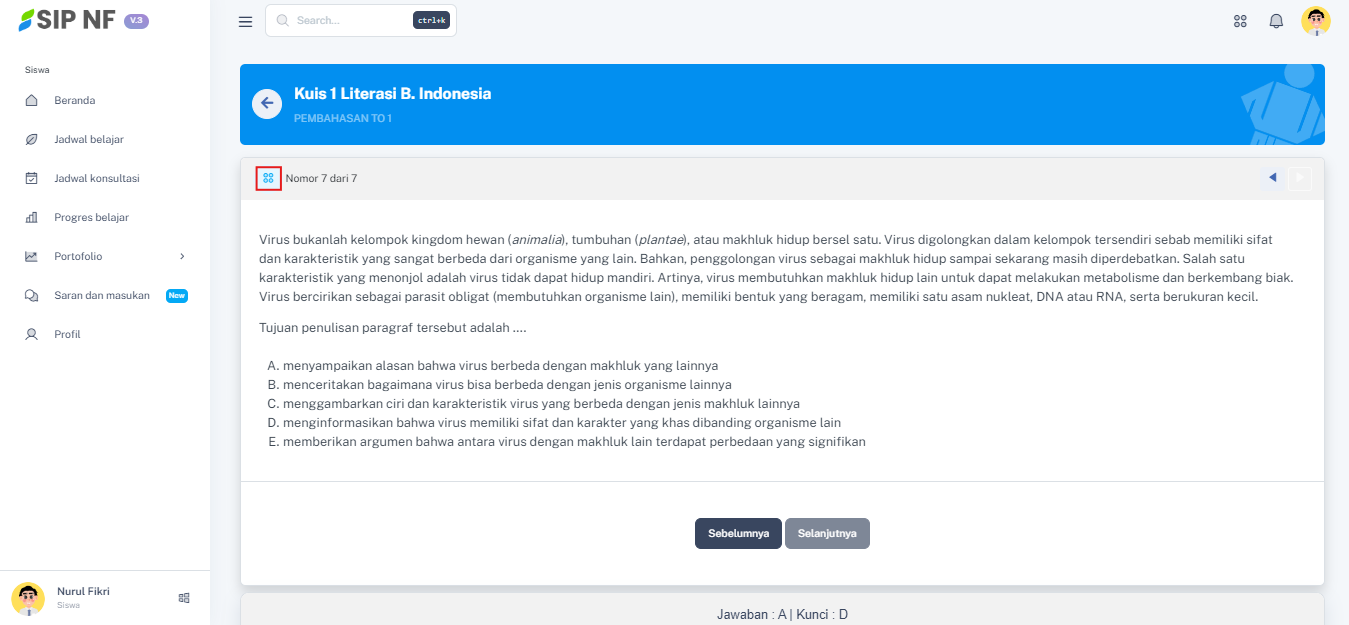This screenshot has height=625, width=1349.
Task: Open Saran dan masukan menu item
Action: (101, 295)
